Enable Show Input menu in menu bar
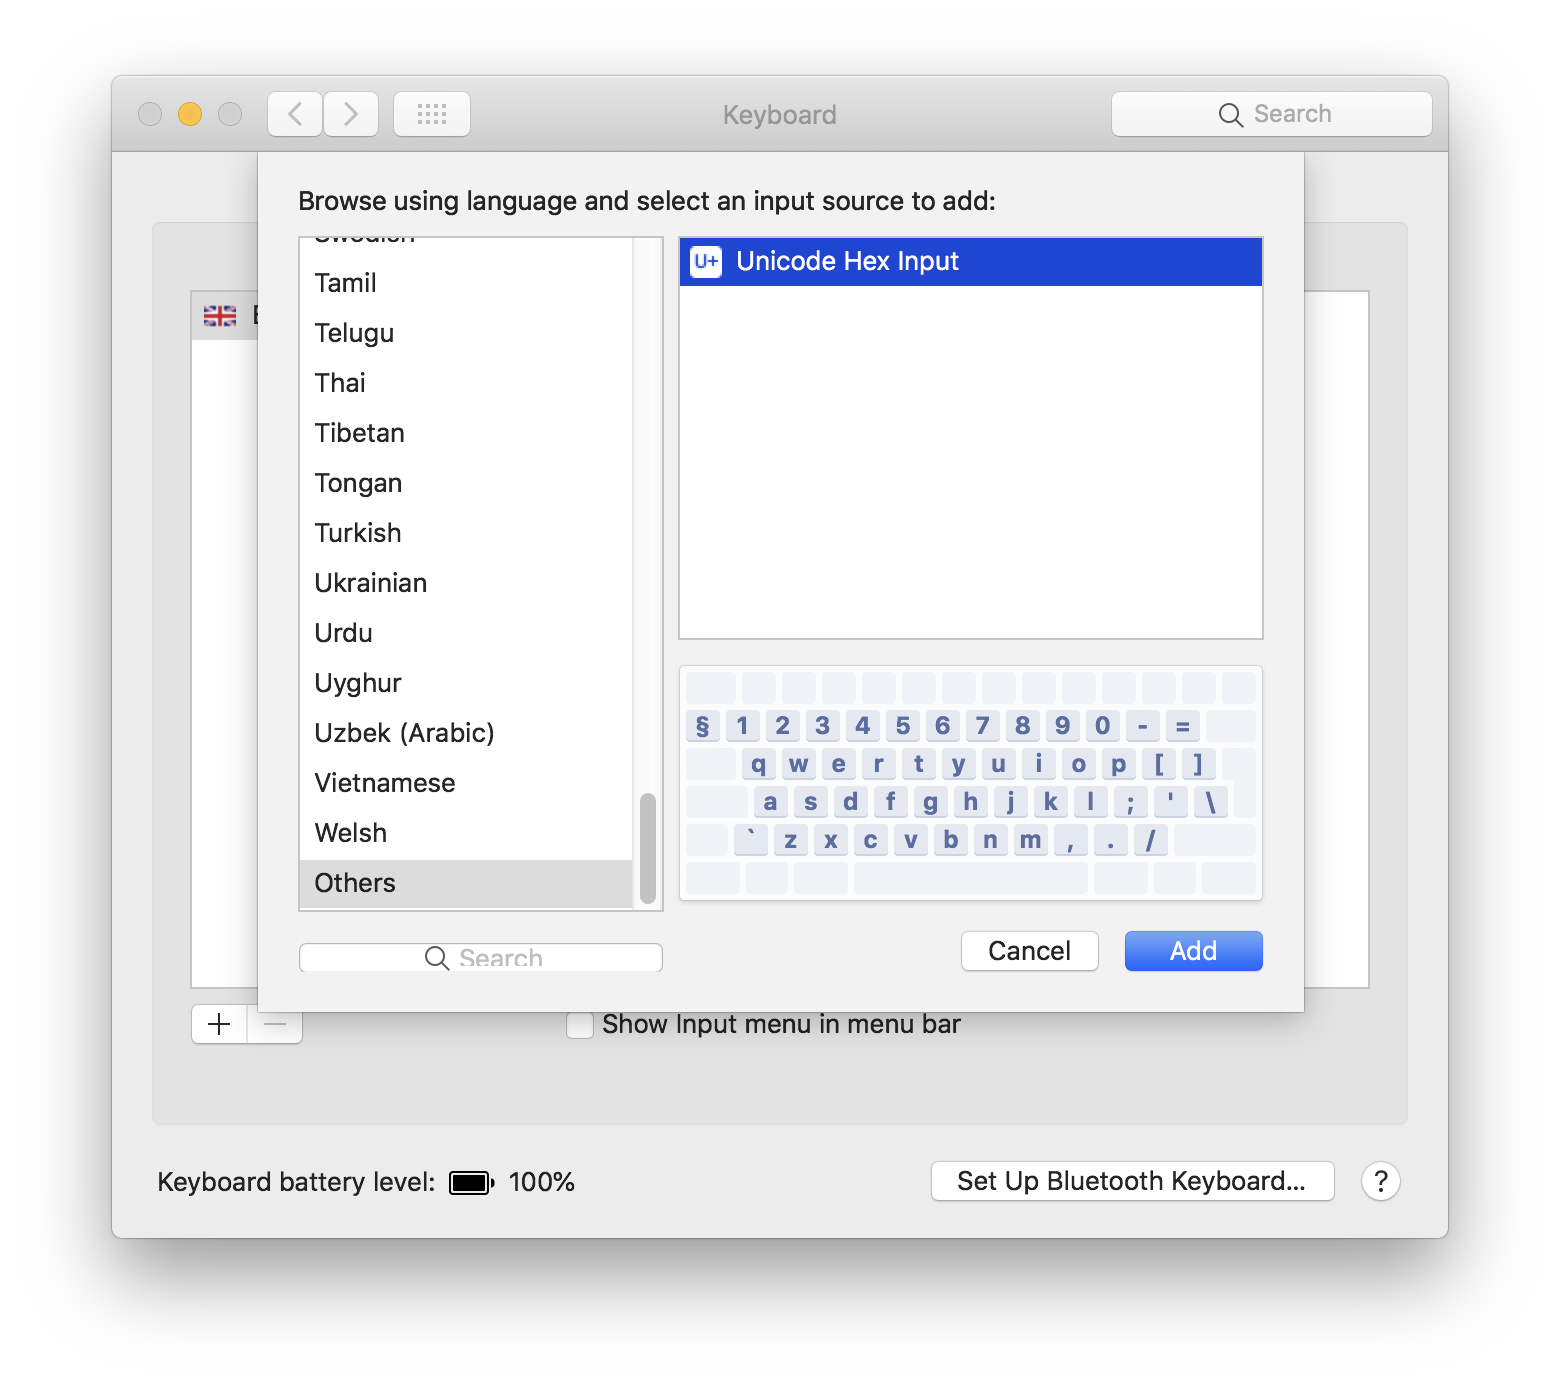The image size is (1560, 1386). click(580, 1025)
